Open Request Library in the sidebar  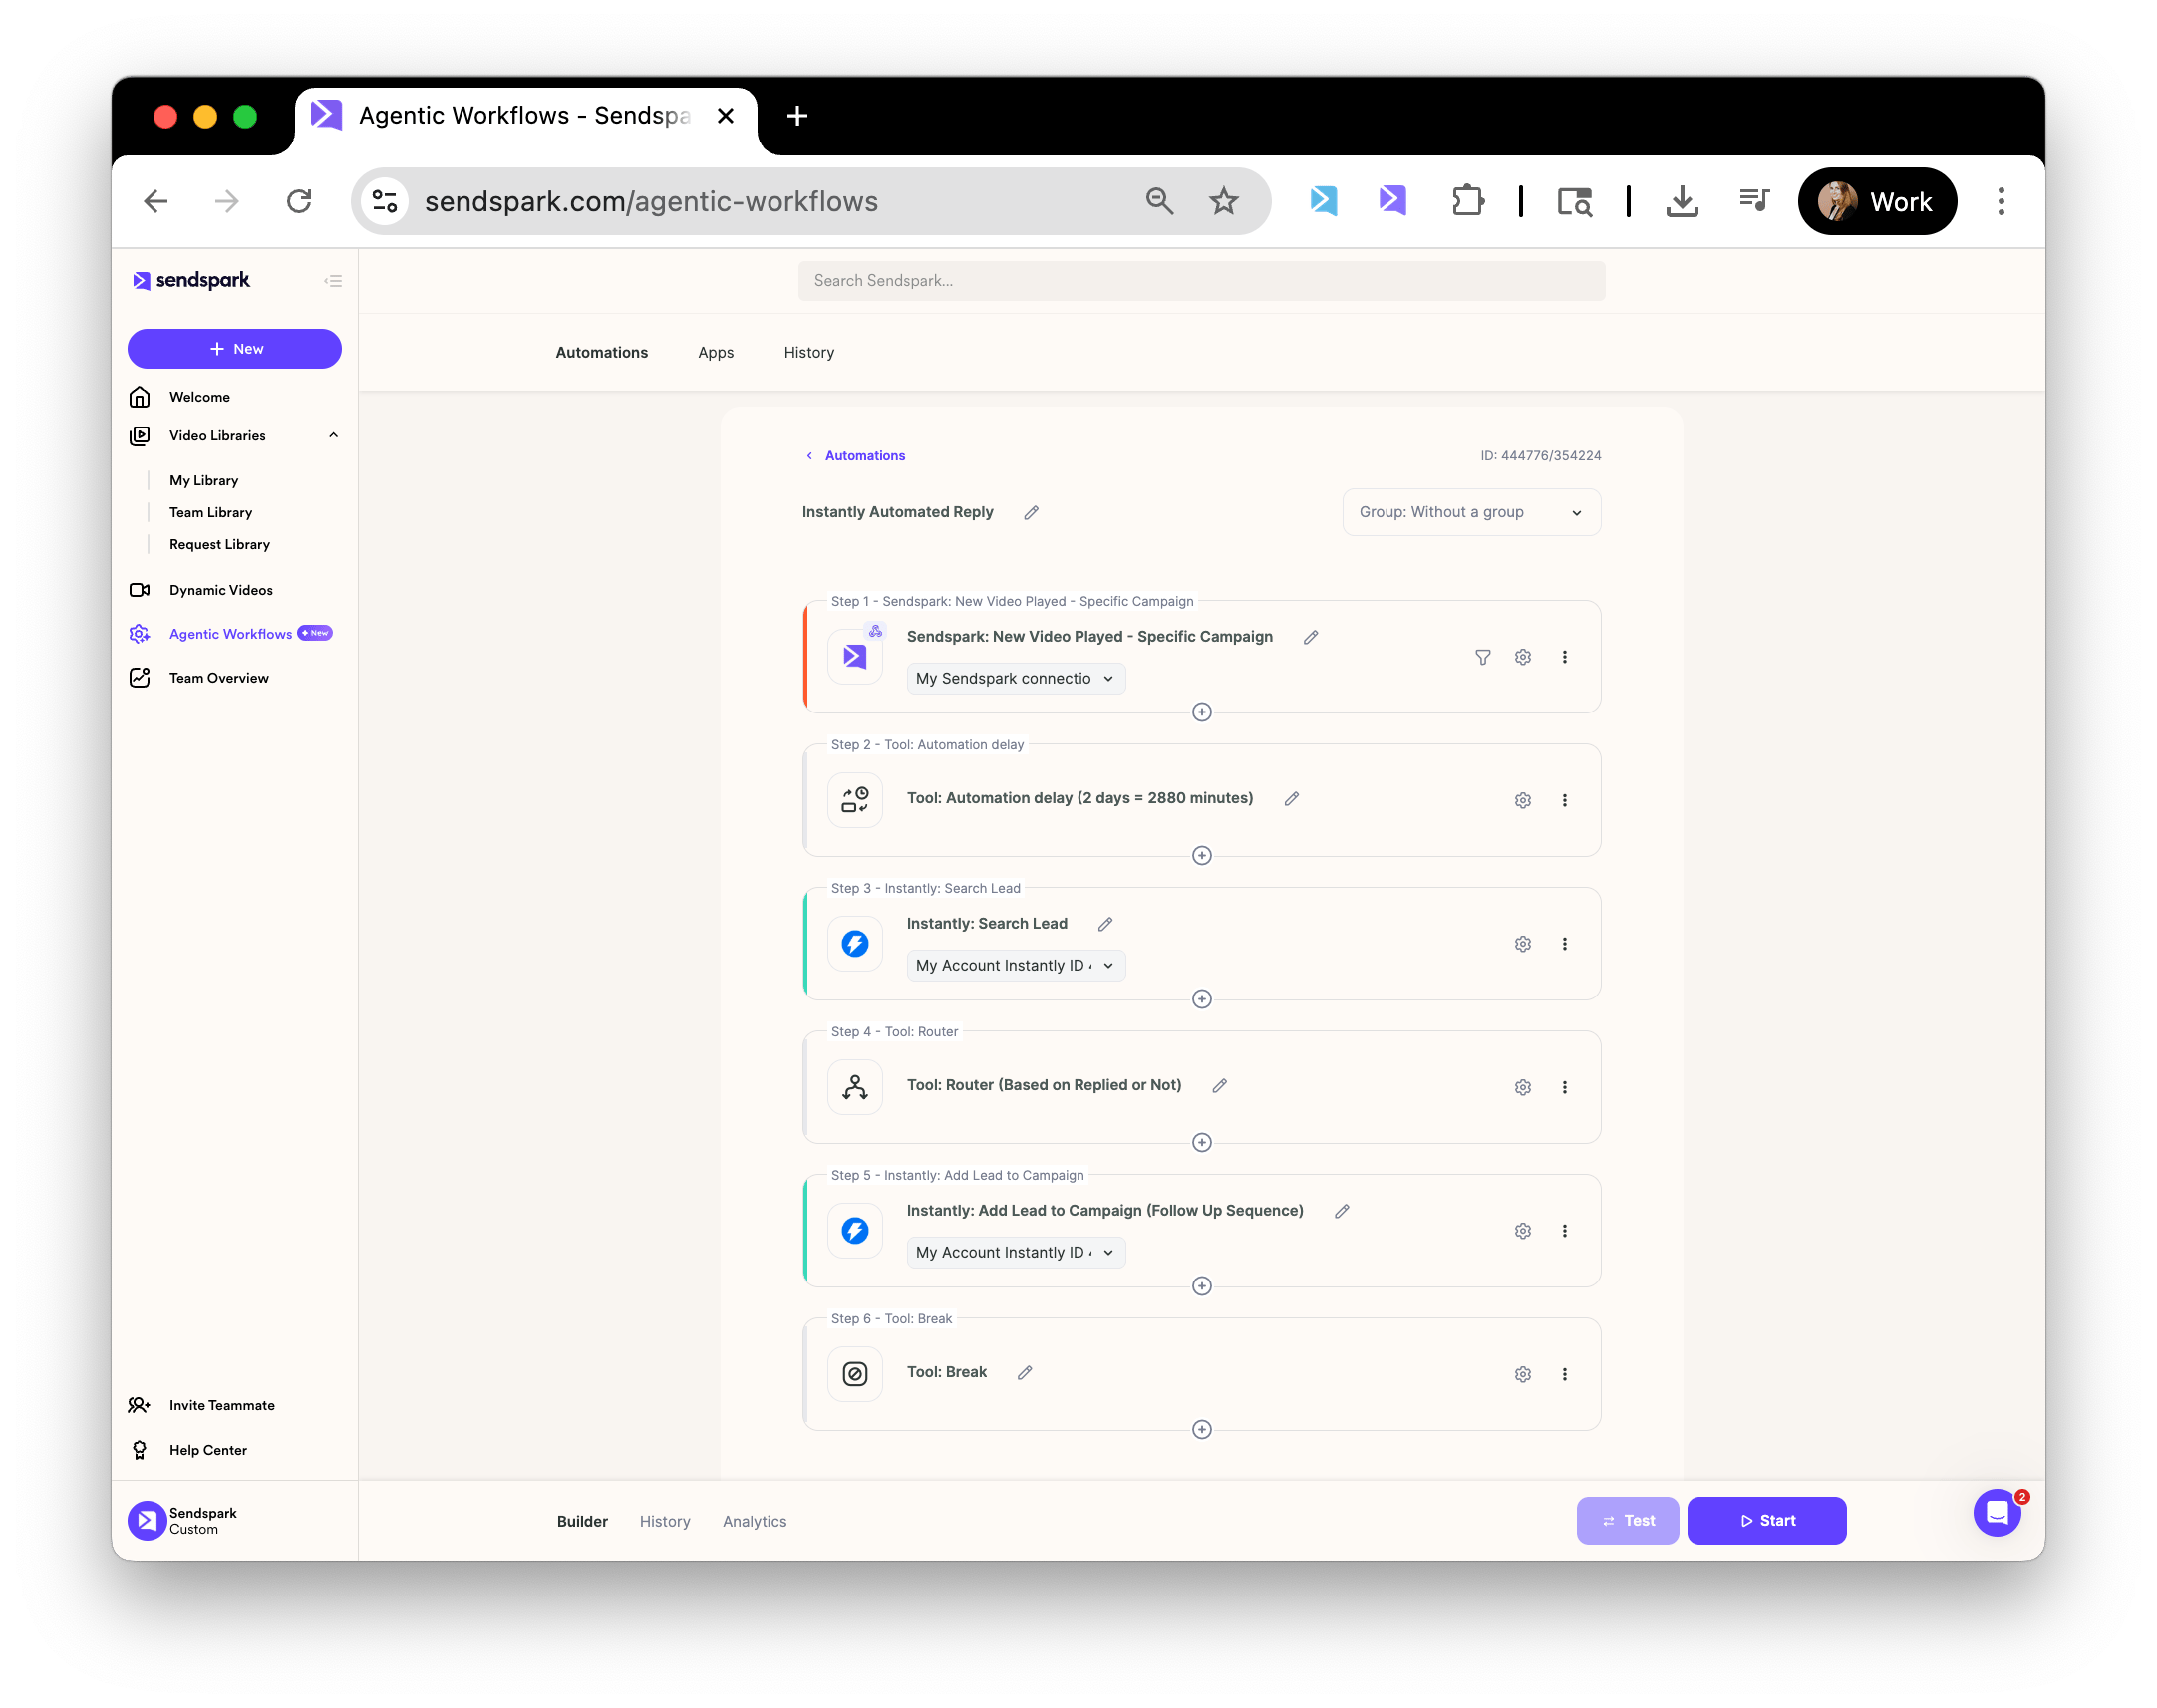point(219,545)
